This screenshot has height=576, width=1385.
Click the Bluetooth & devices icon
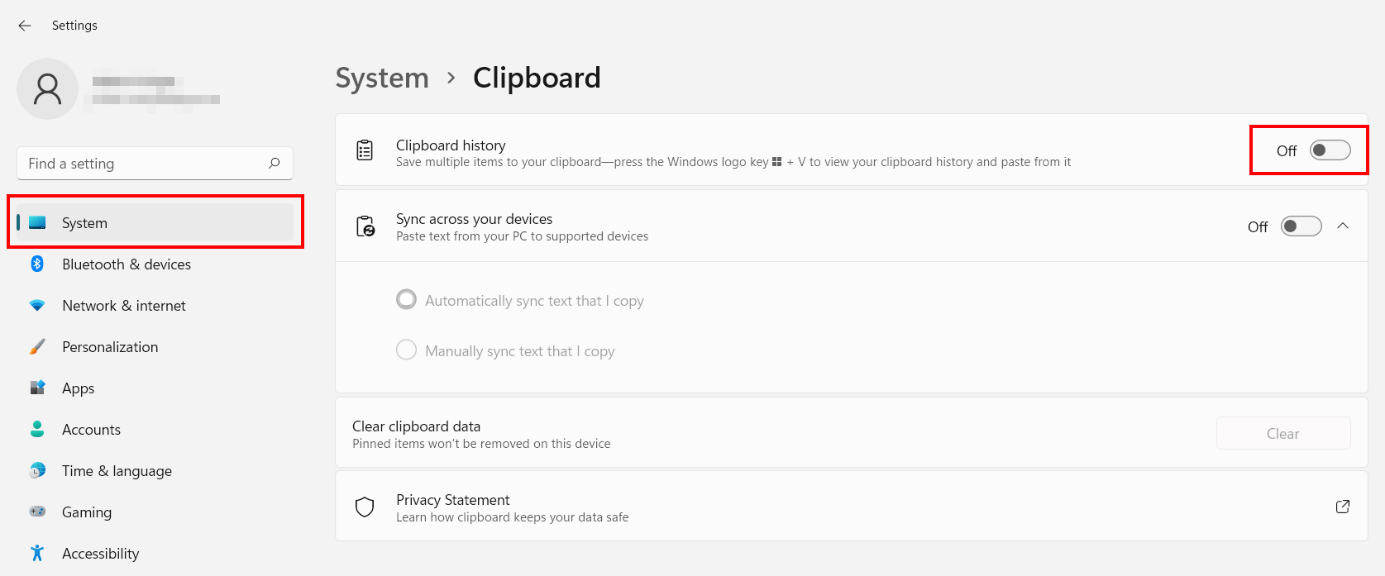37,264
